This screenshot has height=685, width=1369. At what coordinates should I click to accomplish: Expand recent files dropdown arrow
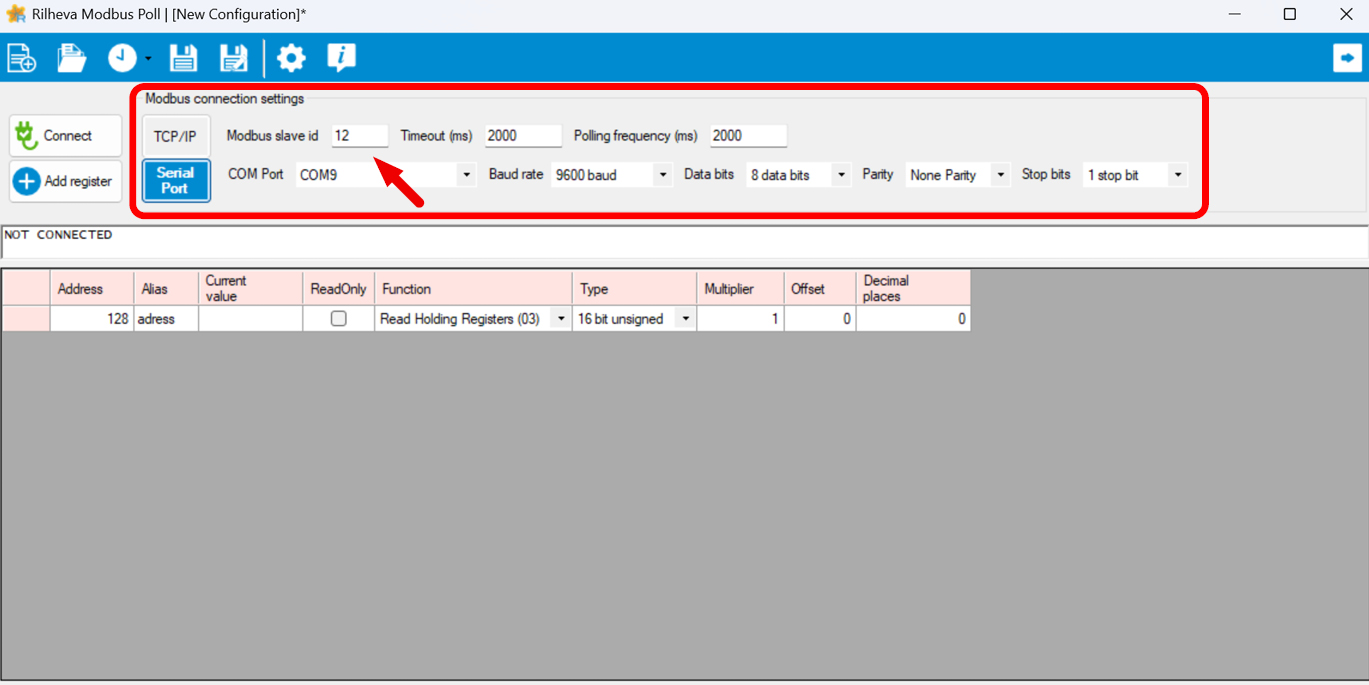pyautogui.click(x=148, y=59)
